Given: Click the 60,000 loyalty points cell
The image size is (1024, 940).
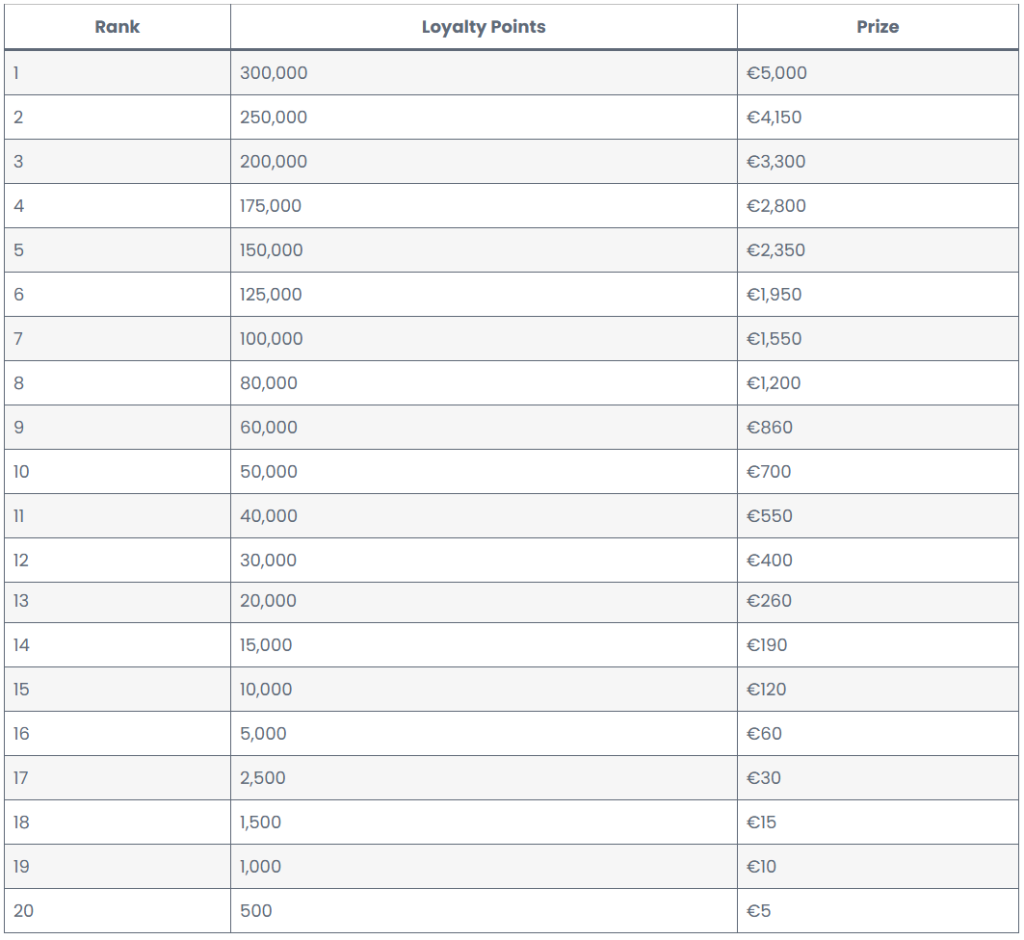Looking at the screenshot, I should click(x=484, y=427).
